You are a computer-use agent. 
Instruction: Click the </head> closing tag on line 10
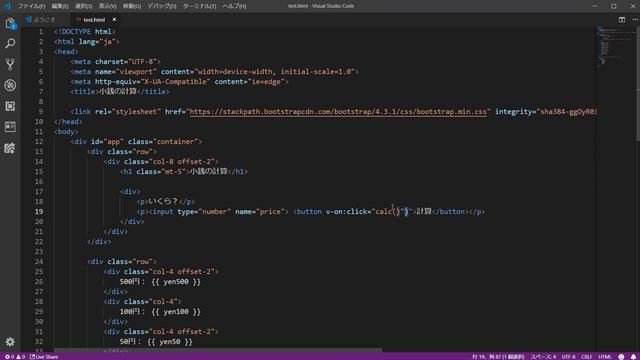click(x=68, y=122)
